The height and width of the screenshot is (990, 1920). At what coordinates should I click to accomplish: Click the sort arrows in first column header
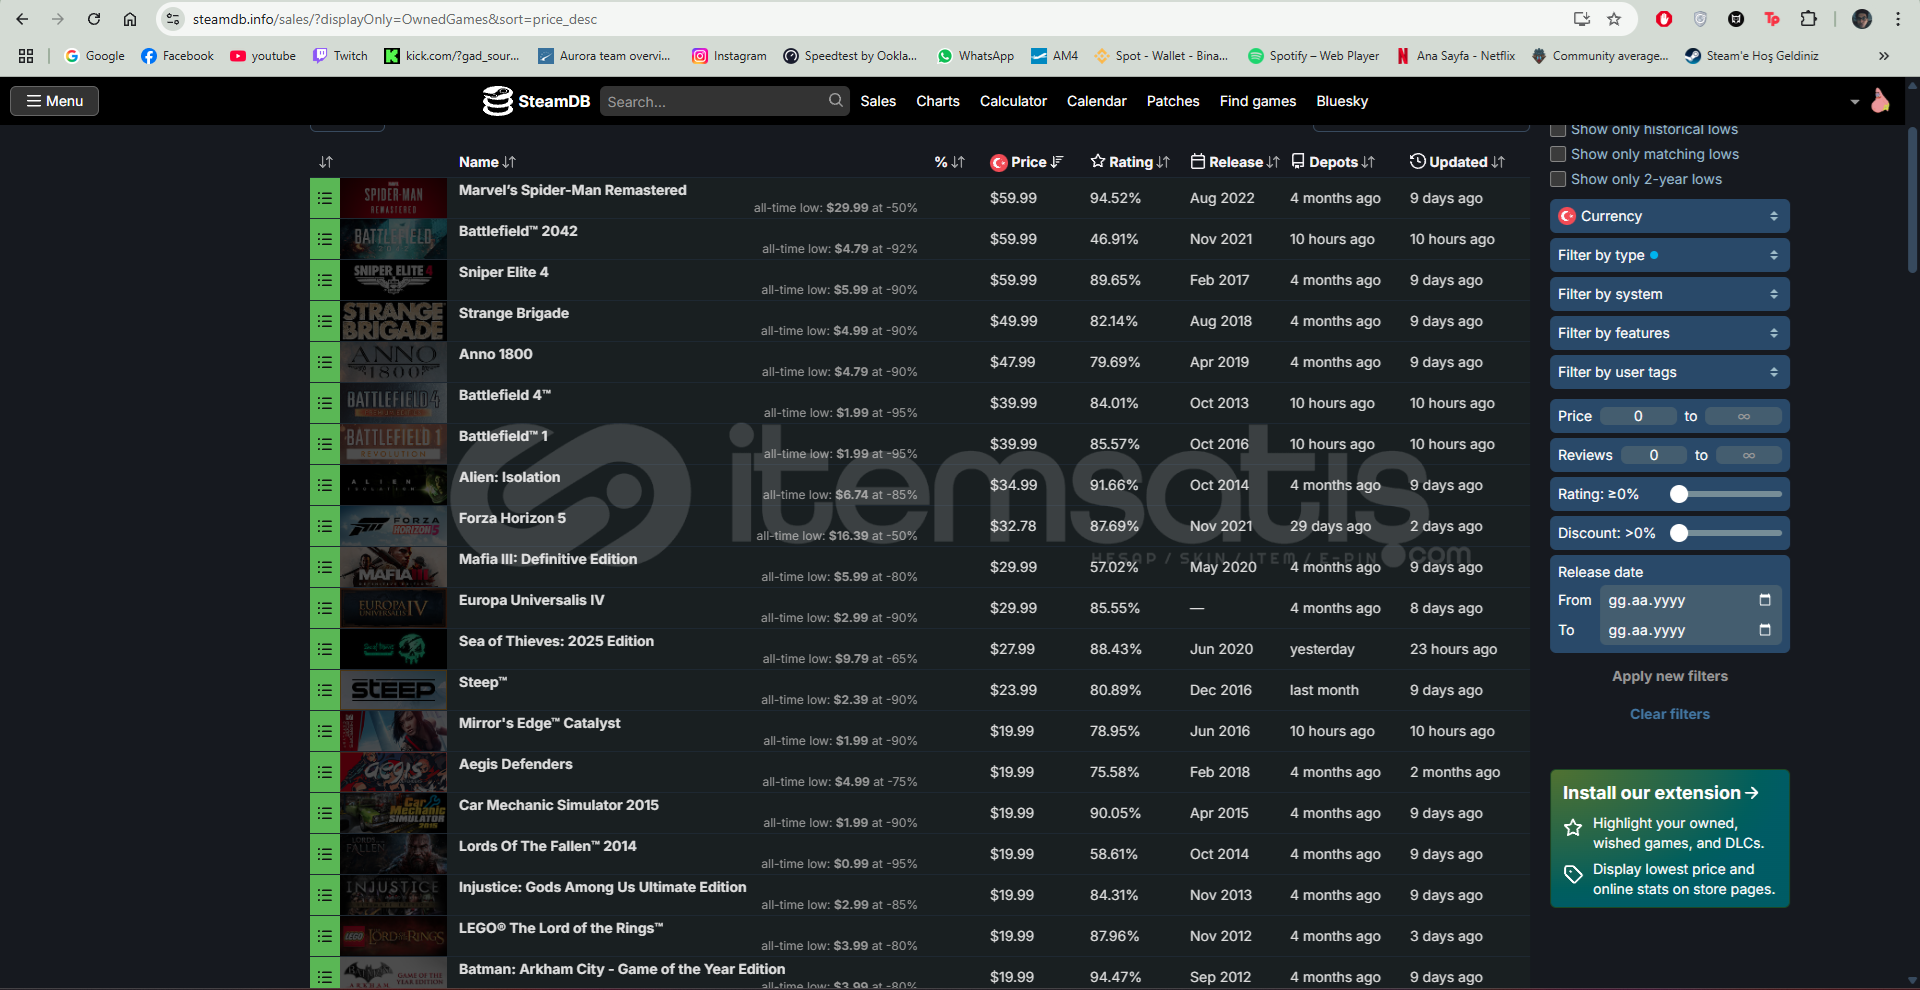326,162
